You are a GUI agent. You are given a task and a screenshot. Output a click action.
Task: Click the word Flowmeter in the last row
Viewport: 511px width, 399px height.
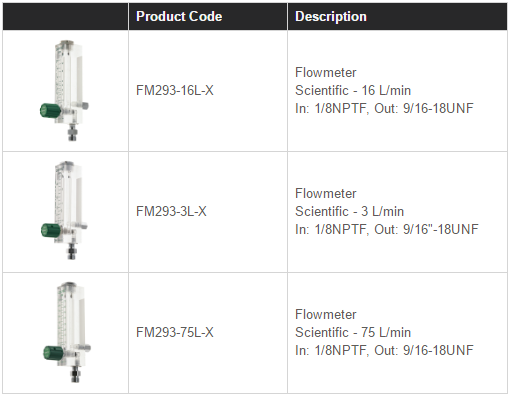tap(326, 314)
